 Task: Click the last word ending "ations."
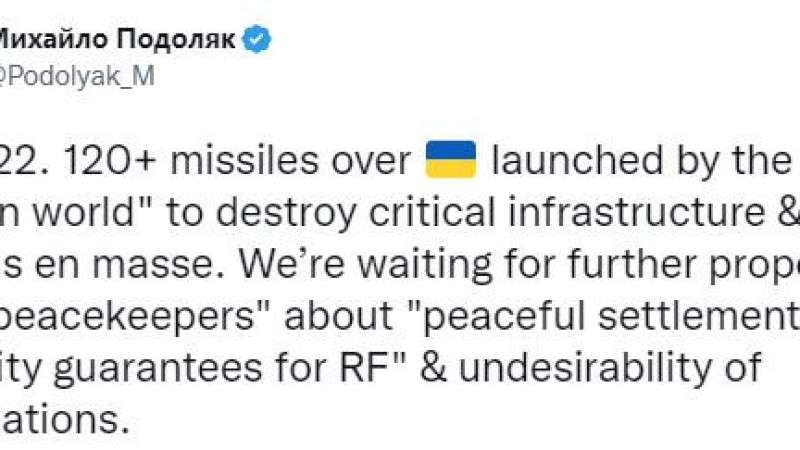tap(63, 420)
